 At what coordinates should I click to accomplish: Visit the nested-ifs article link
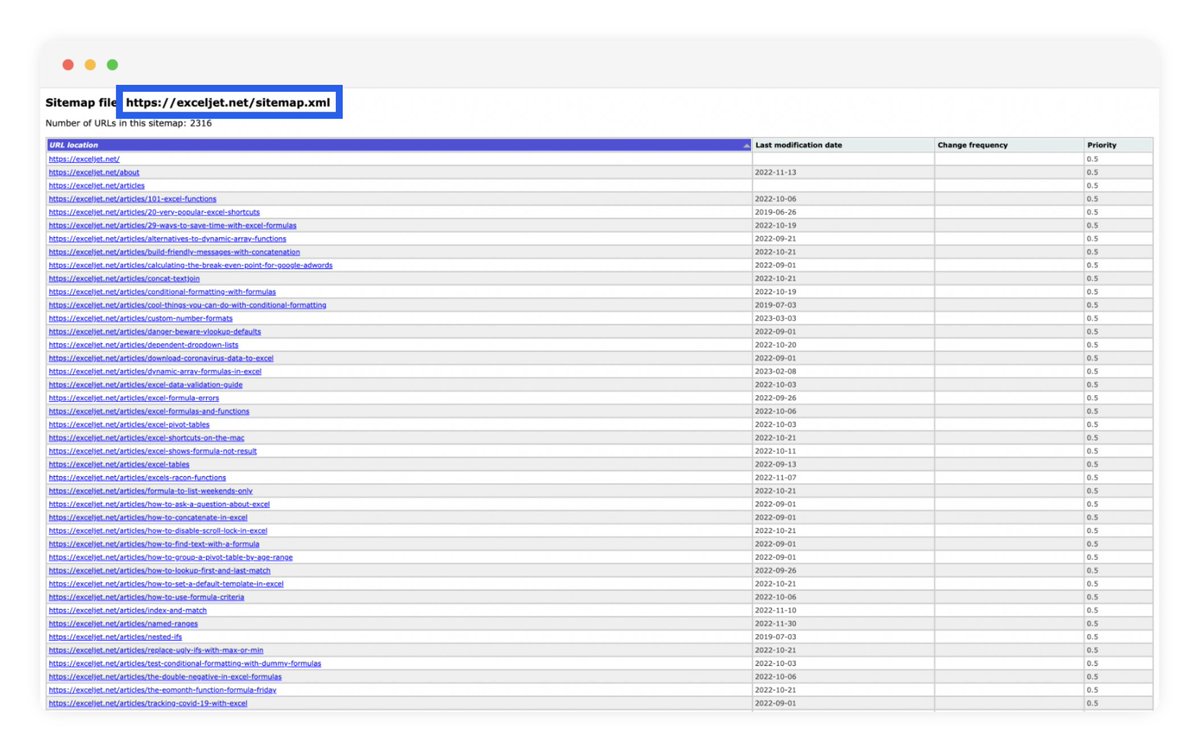pyautogui.click(x=115, y=637)
